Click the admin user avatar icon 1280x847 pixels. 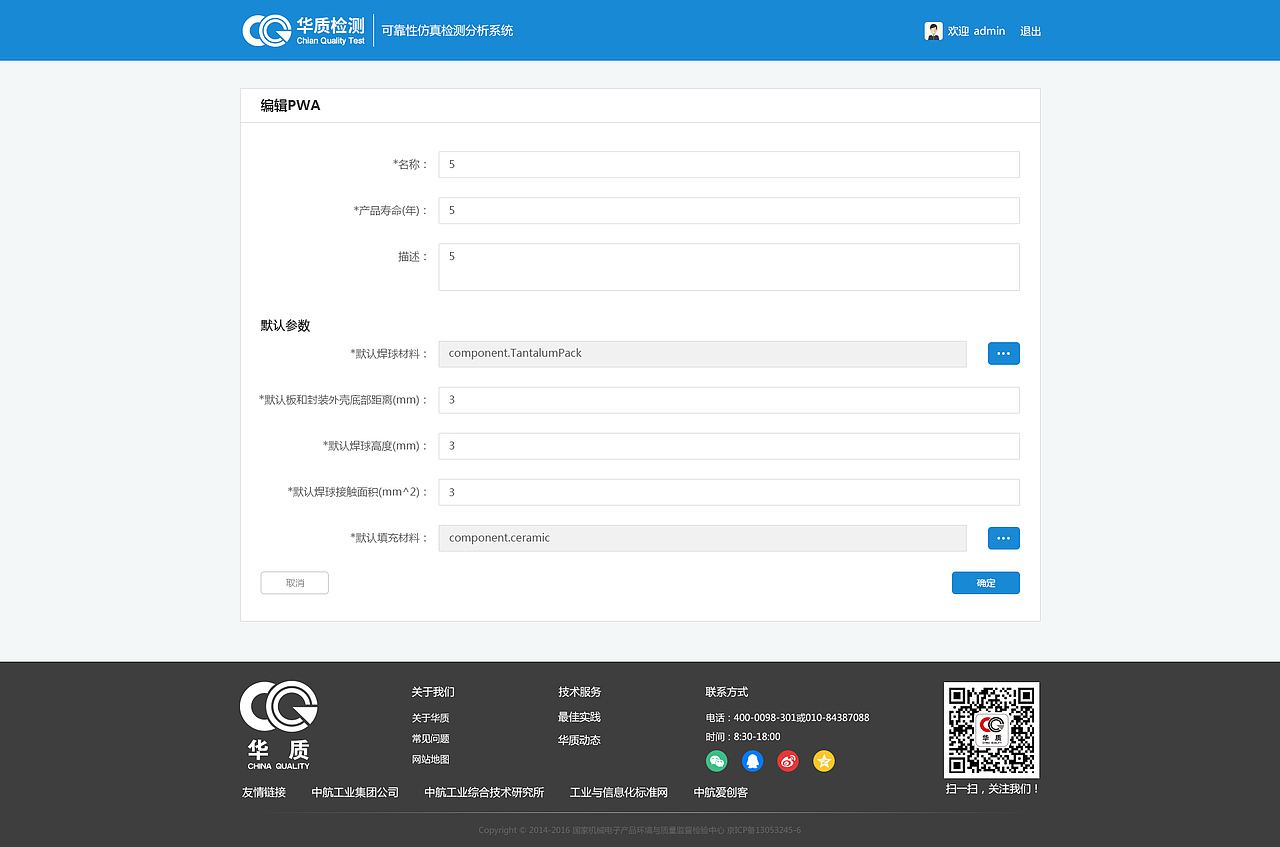pyautogui.click(x=933, y=31)
